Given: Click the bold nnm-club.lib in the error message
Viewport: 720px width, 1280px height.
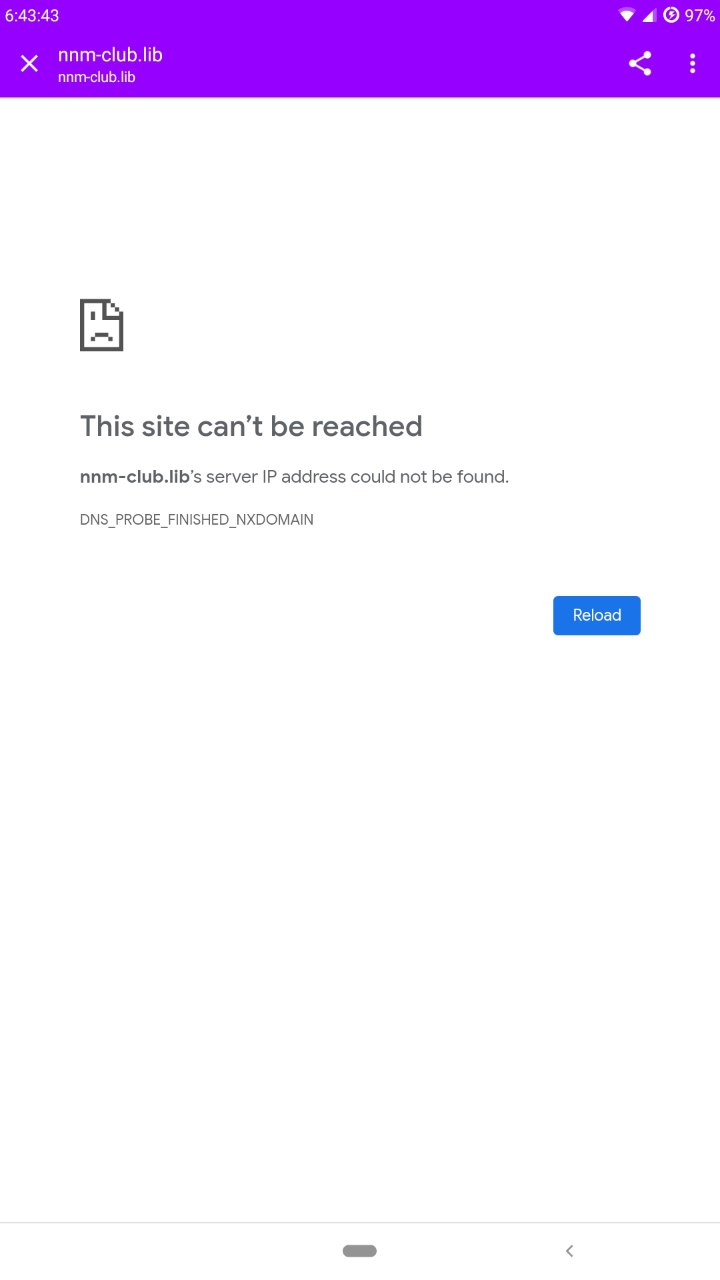Looking at the screenshot, I should tap(135, 477).
